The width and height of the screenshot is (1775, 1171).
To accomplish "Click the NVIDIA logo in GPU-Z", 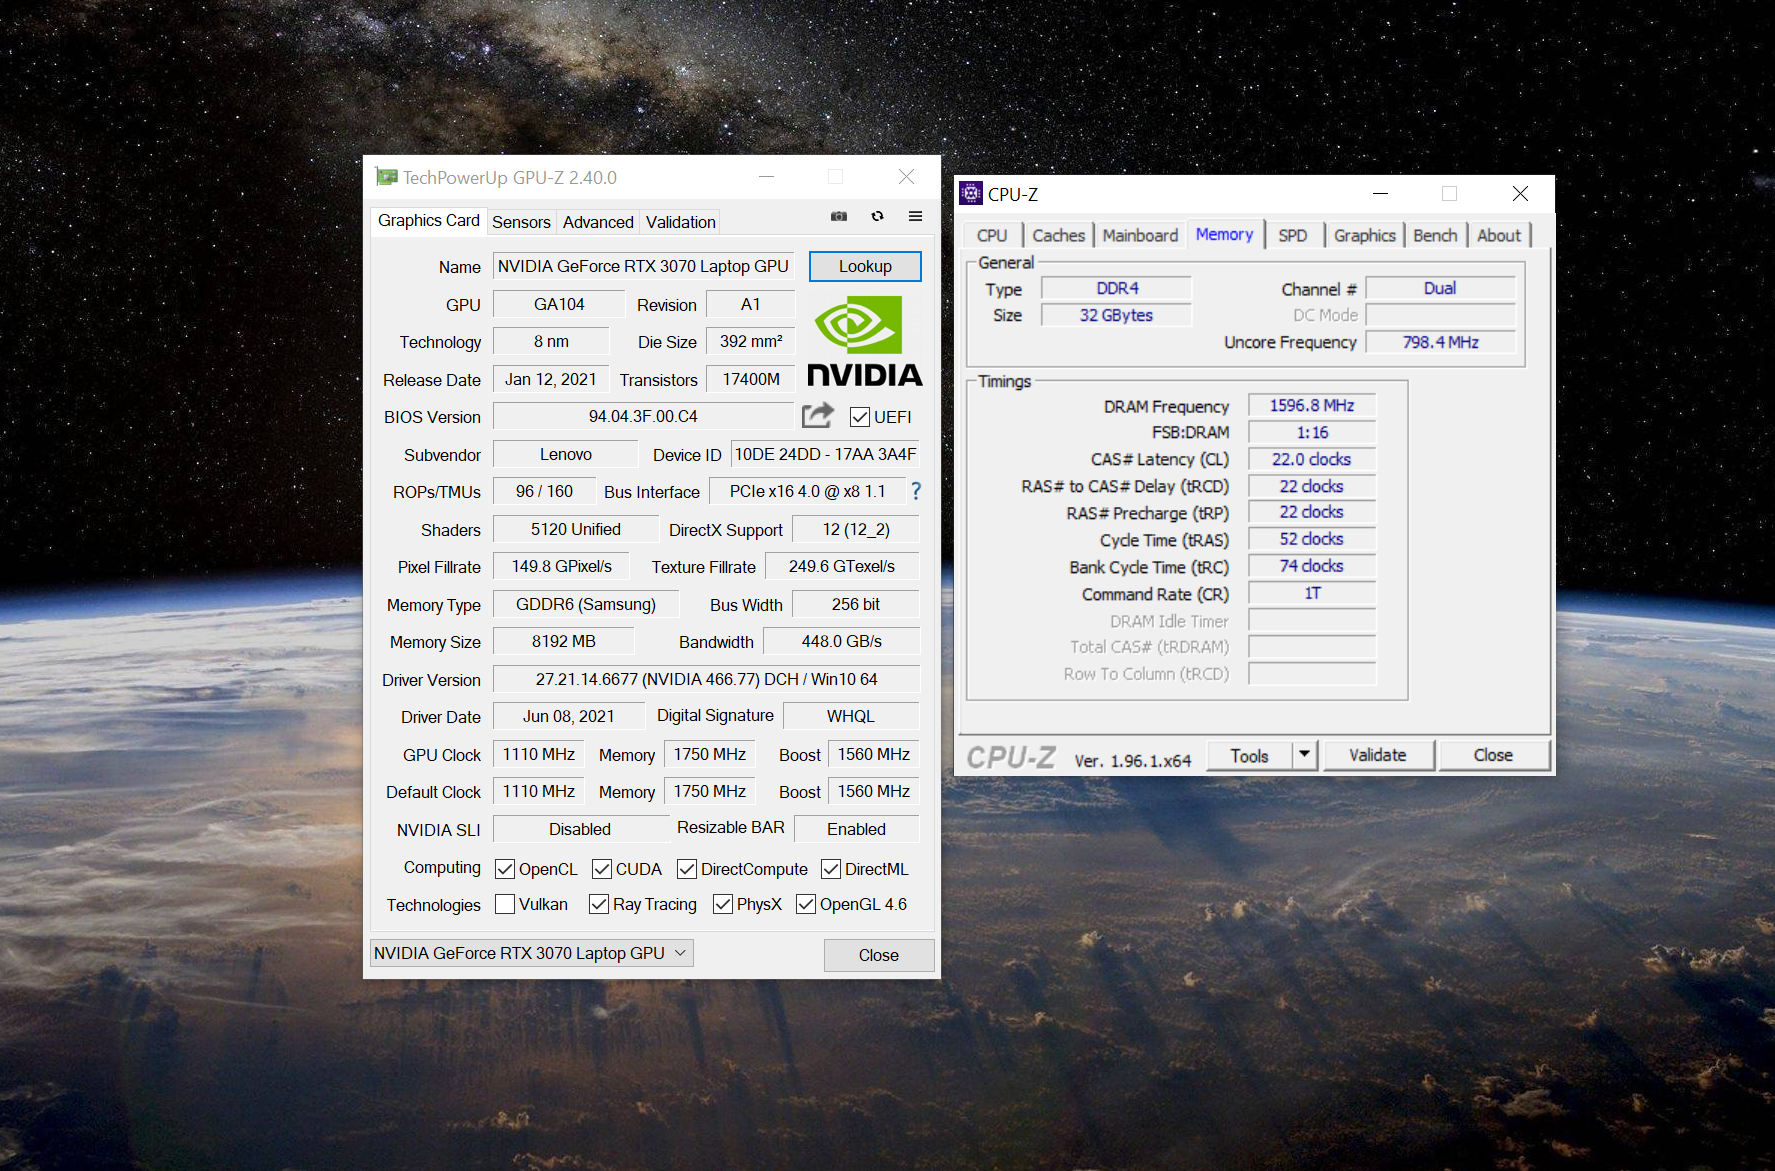I will [x=864, y=341].
